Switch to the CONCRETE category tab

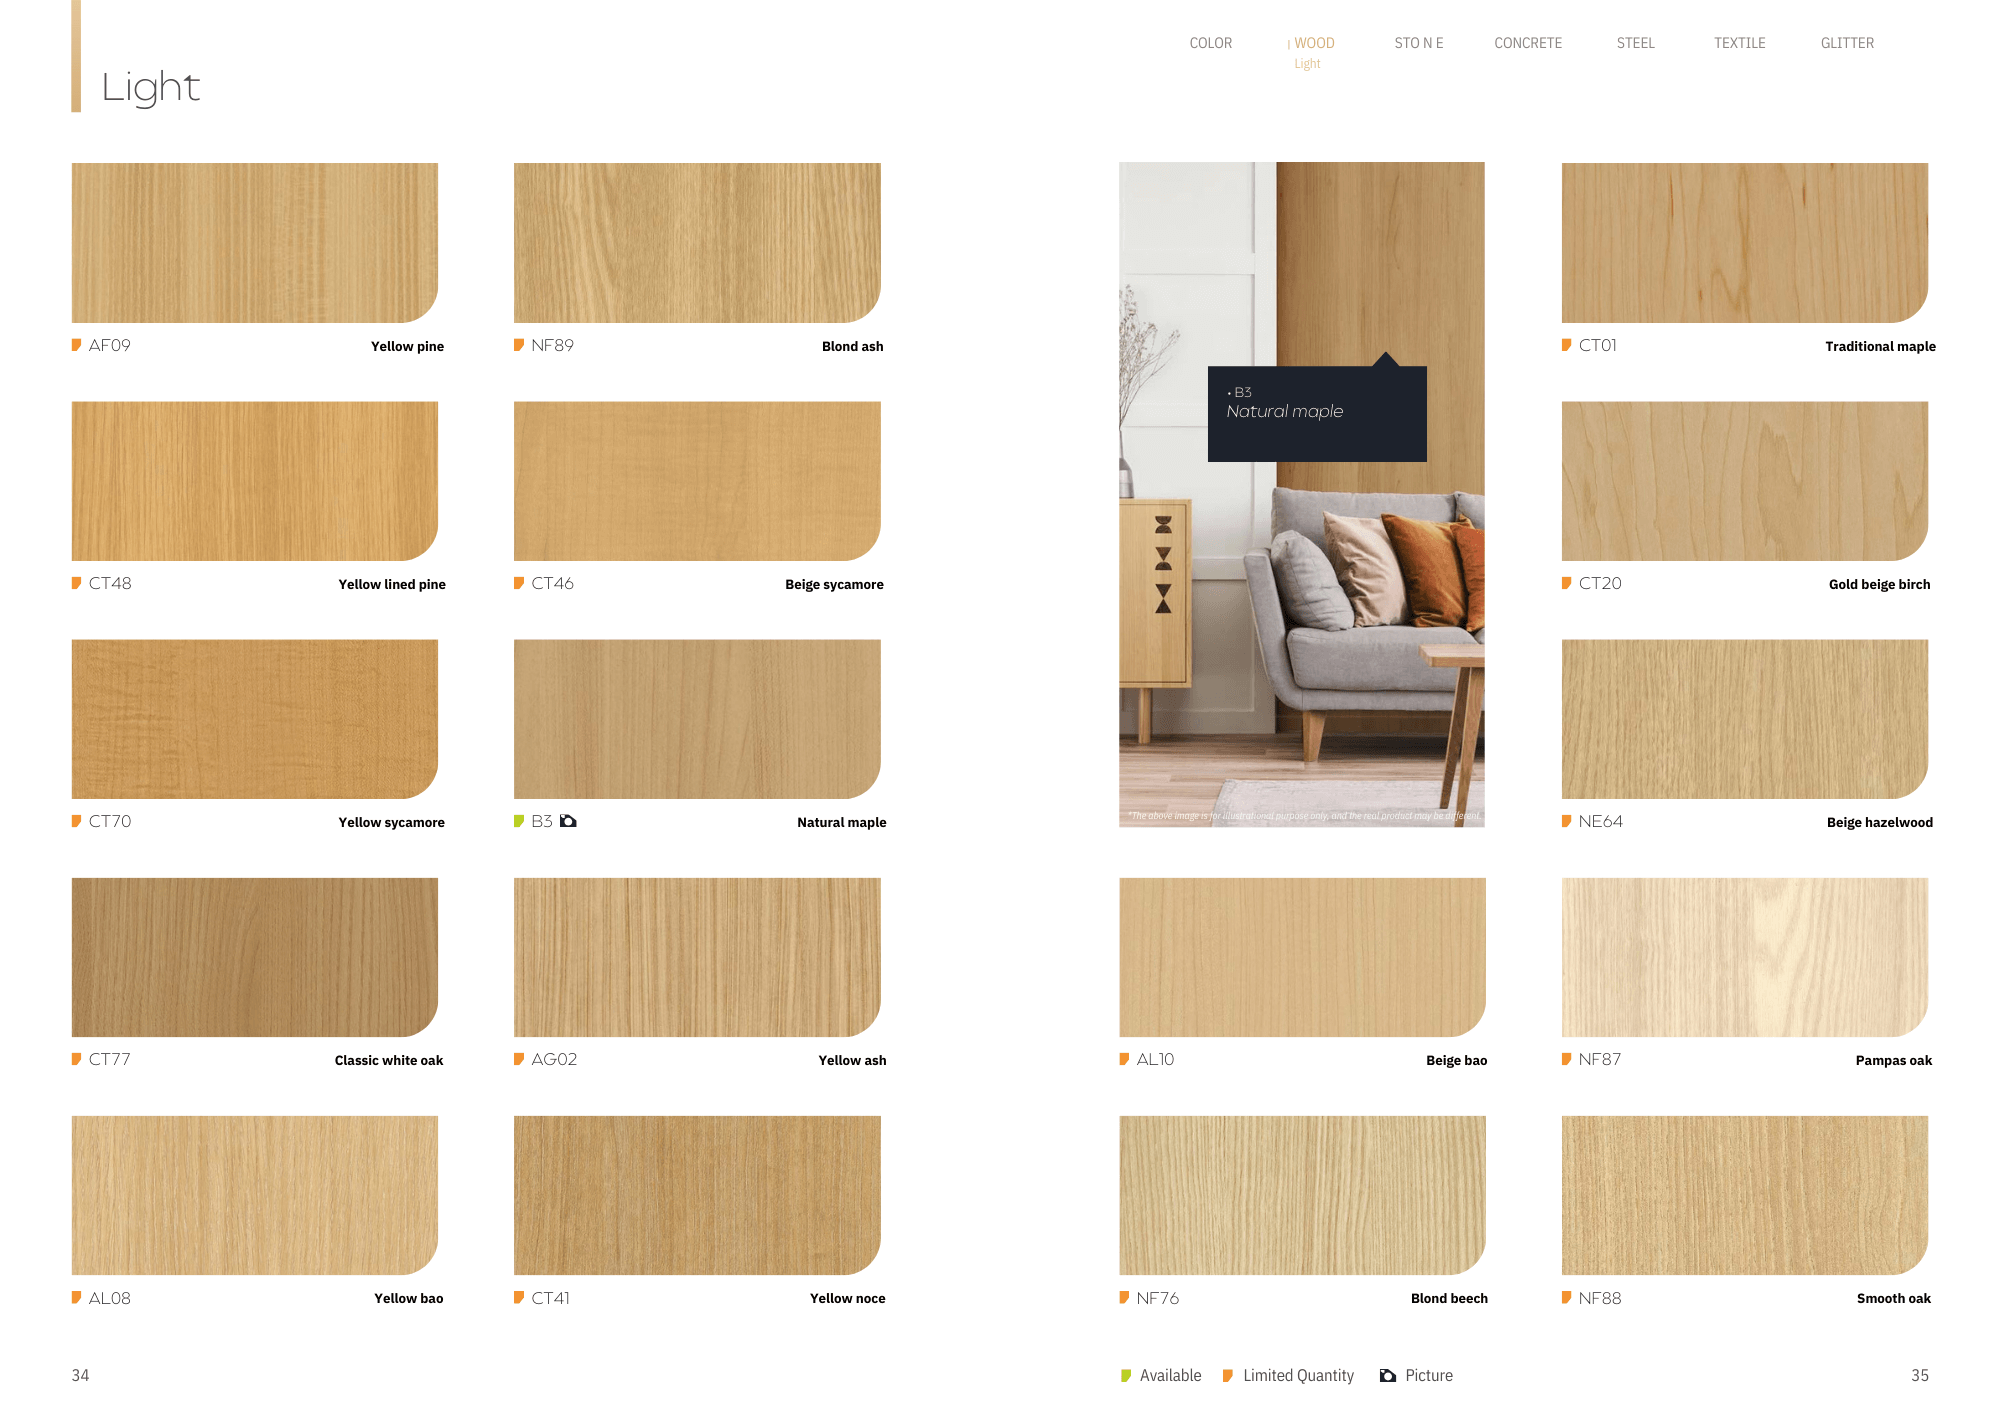pos(1527,43)
